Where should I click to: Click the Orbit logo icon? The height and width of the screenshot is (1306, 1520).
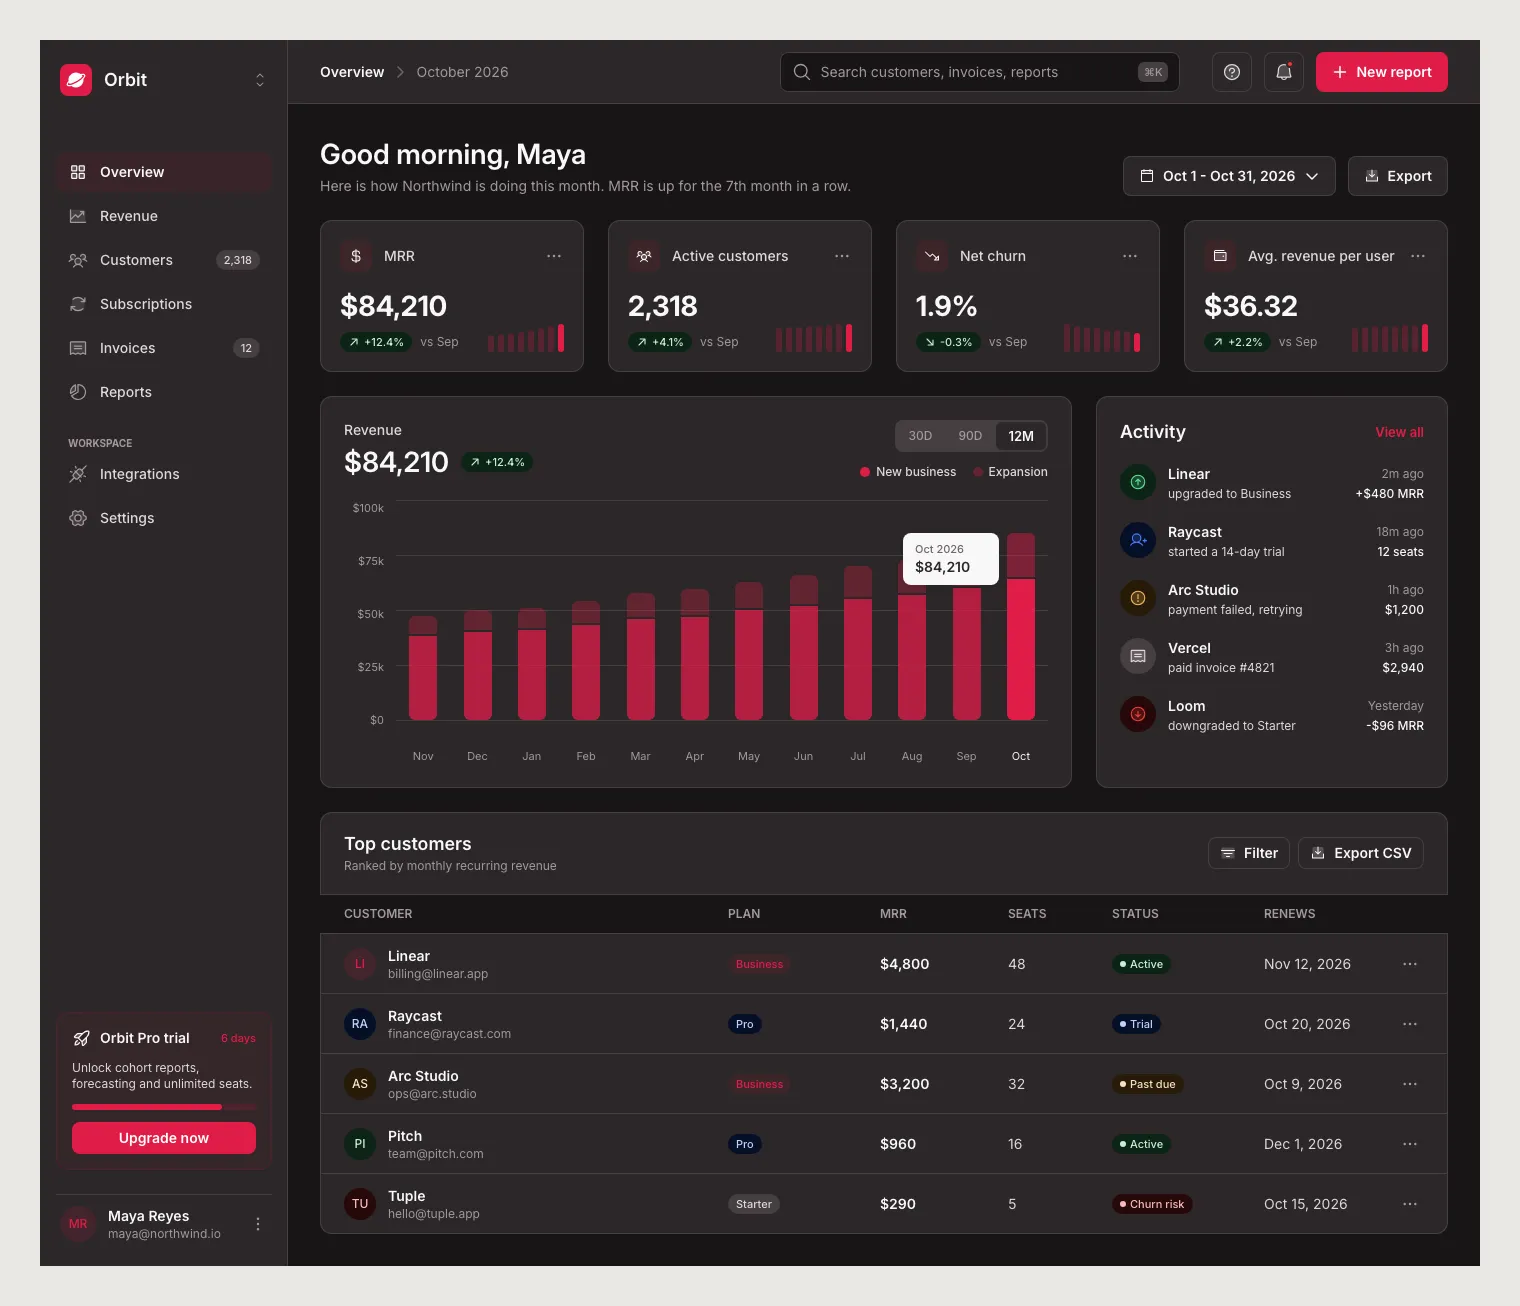(x=76, y=80)
